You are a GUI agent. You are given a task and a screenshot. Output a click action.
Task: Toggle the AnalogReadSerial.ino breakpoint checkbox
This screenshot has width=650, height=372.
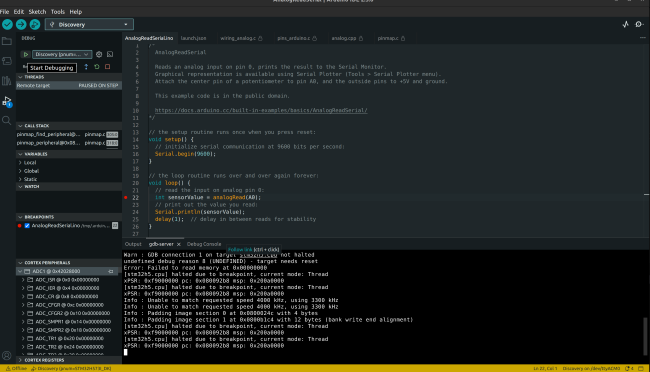pos(27,226)
